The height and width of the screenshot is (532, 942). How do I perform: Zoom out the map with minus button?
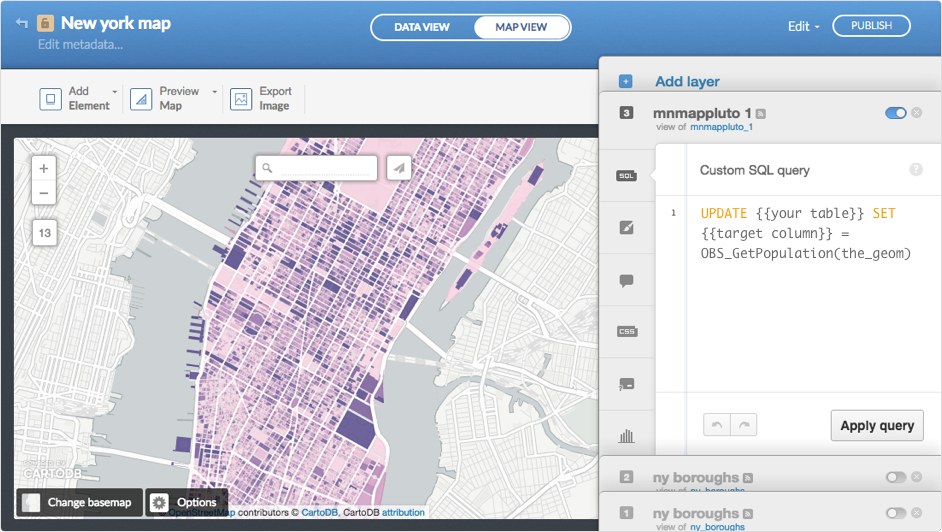click(44, 193)
